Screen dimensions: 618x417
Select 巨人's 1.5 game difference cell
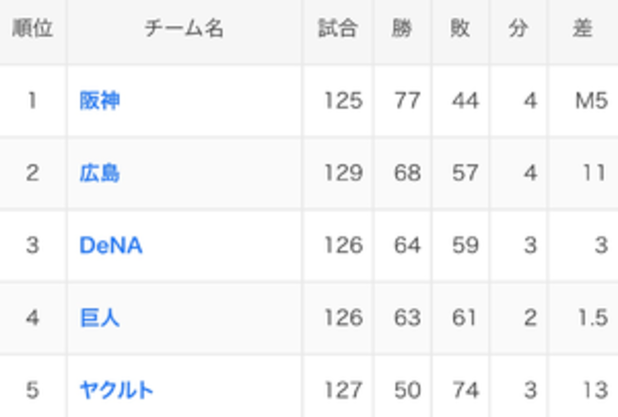pos(583,318)
